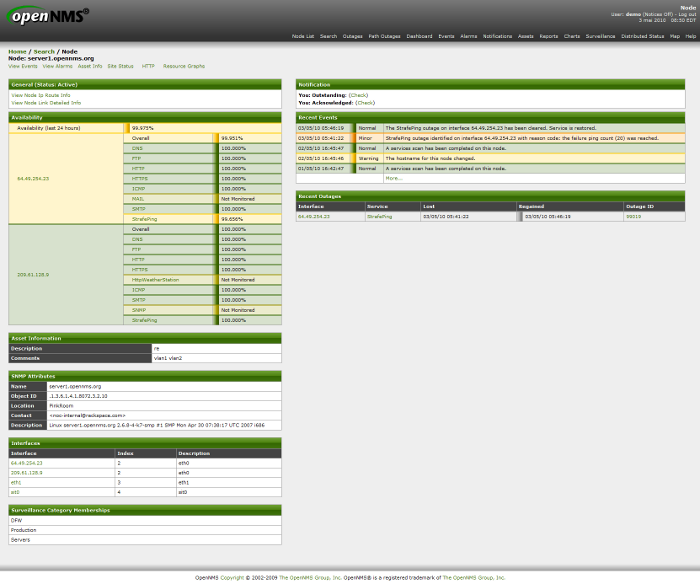The image size is (700, 584).
Task: Check outstanding notifications
Action: (359, 95)
